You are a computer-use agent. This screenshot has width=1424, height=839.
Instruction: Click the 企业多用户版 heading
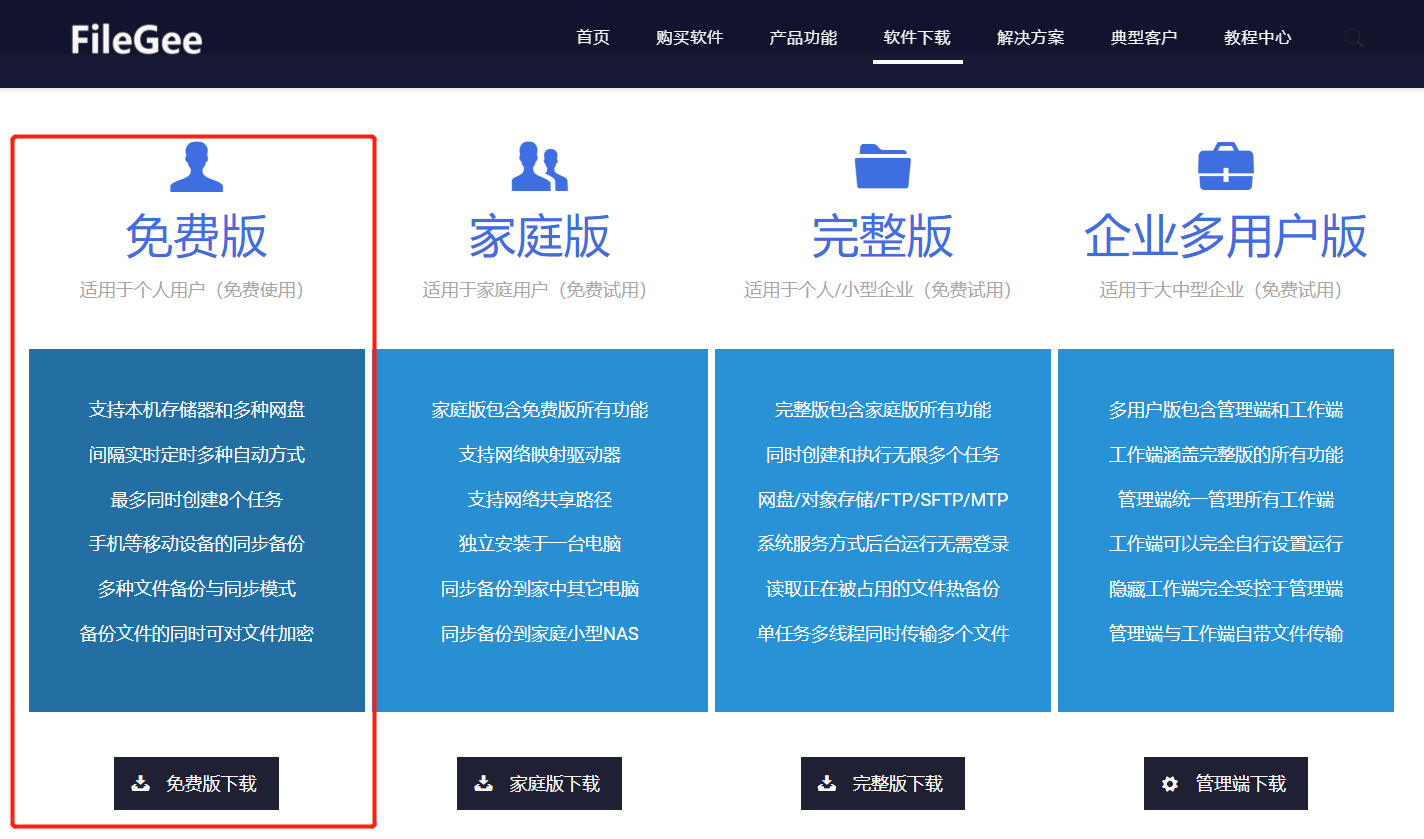point(1226,237)
